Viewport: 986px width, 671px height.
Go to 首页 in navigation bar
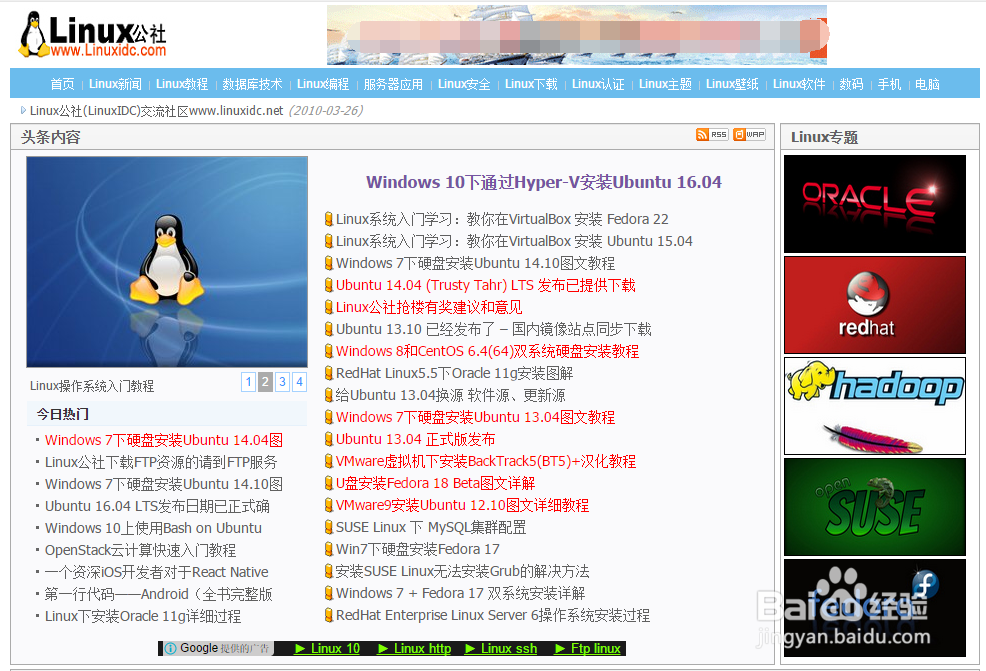click(x=62, y=84)
